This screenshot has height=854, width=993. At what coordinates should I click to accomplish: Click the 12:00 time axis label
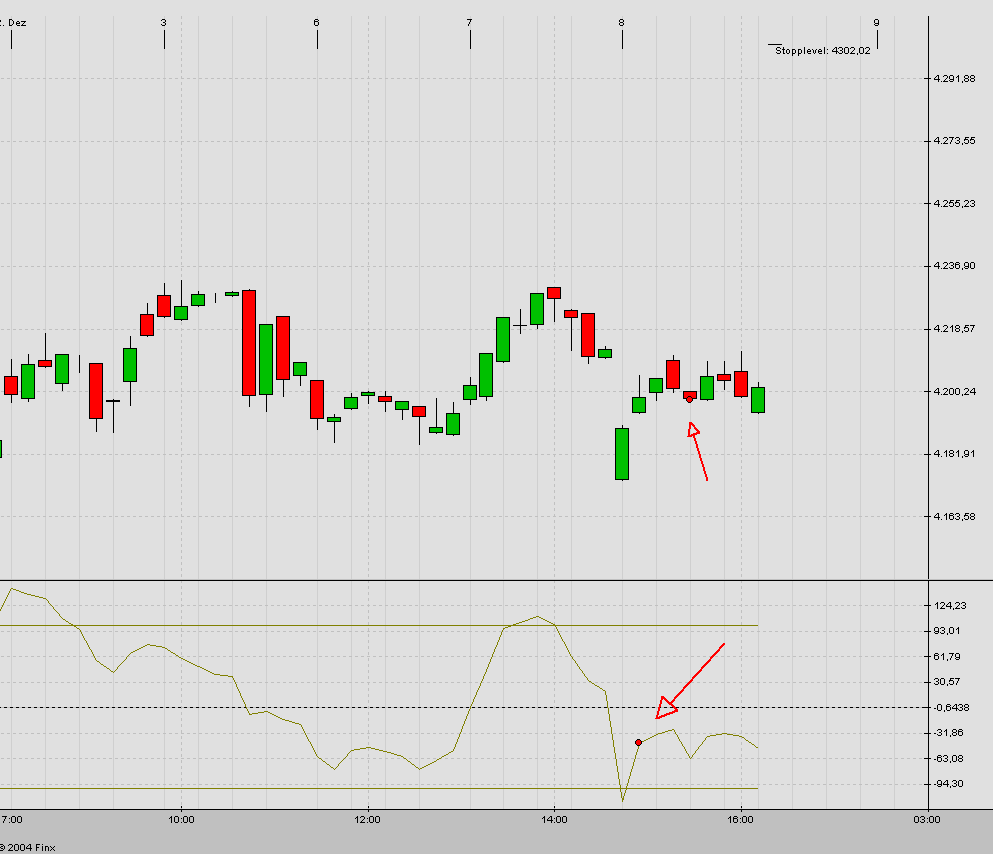pyautogui.click(x=367, y=820)
